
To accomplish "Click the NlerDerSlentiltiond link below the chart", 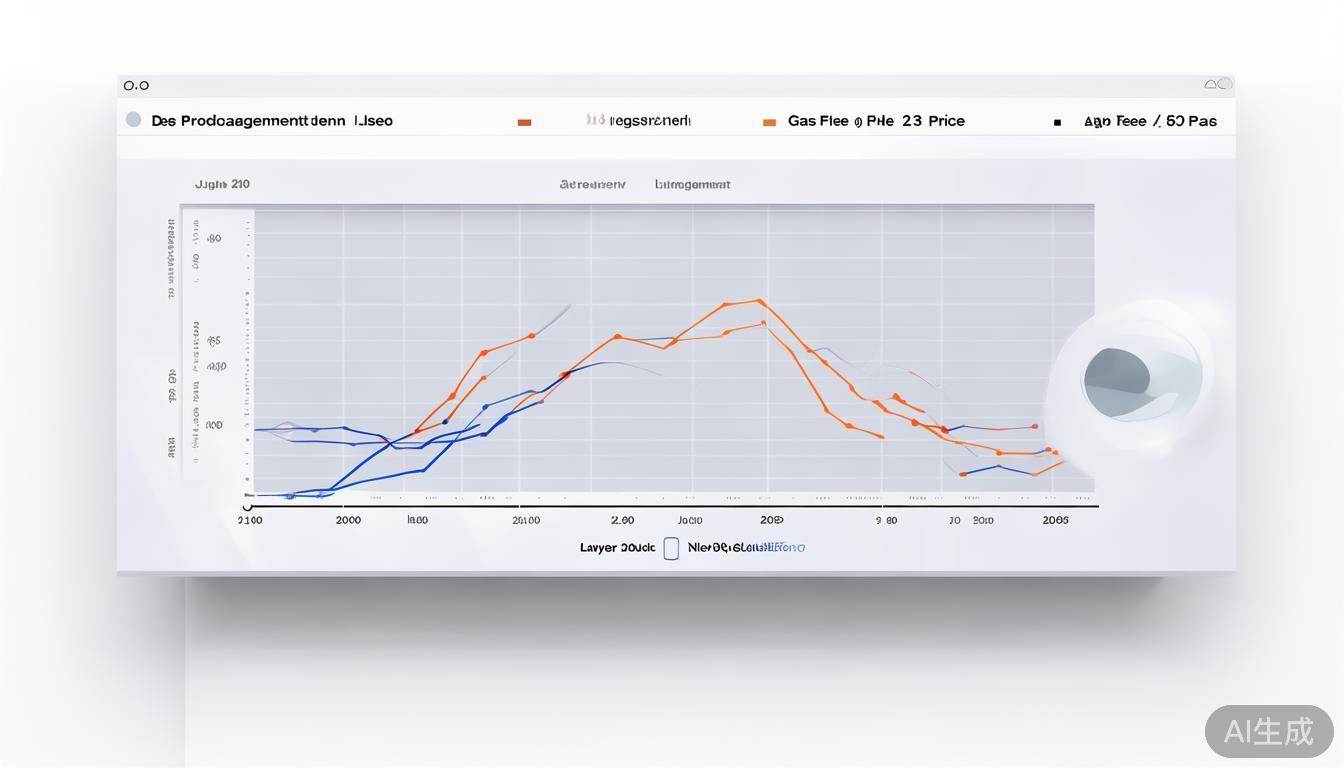I will coord(746,547).
